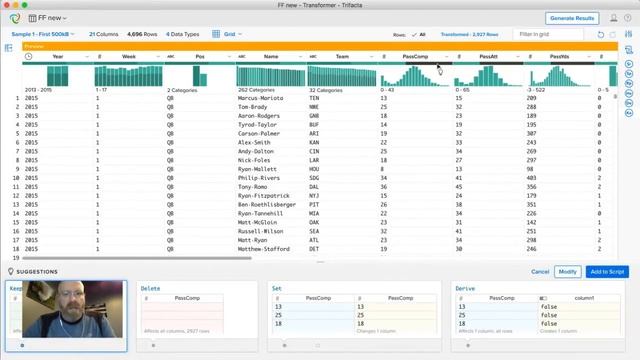Click the PassAtt data quality bar

point(488,63)
